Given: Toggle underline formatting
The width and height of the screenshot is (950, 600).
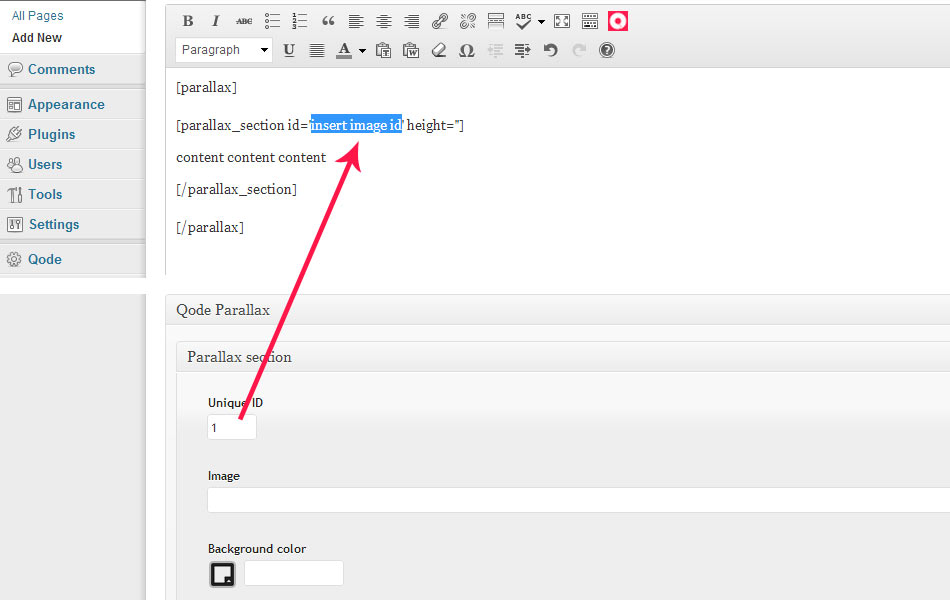Looking at the screenshot, I should 289,50.
